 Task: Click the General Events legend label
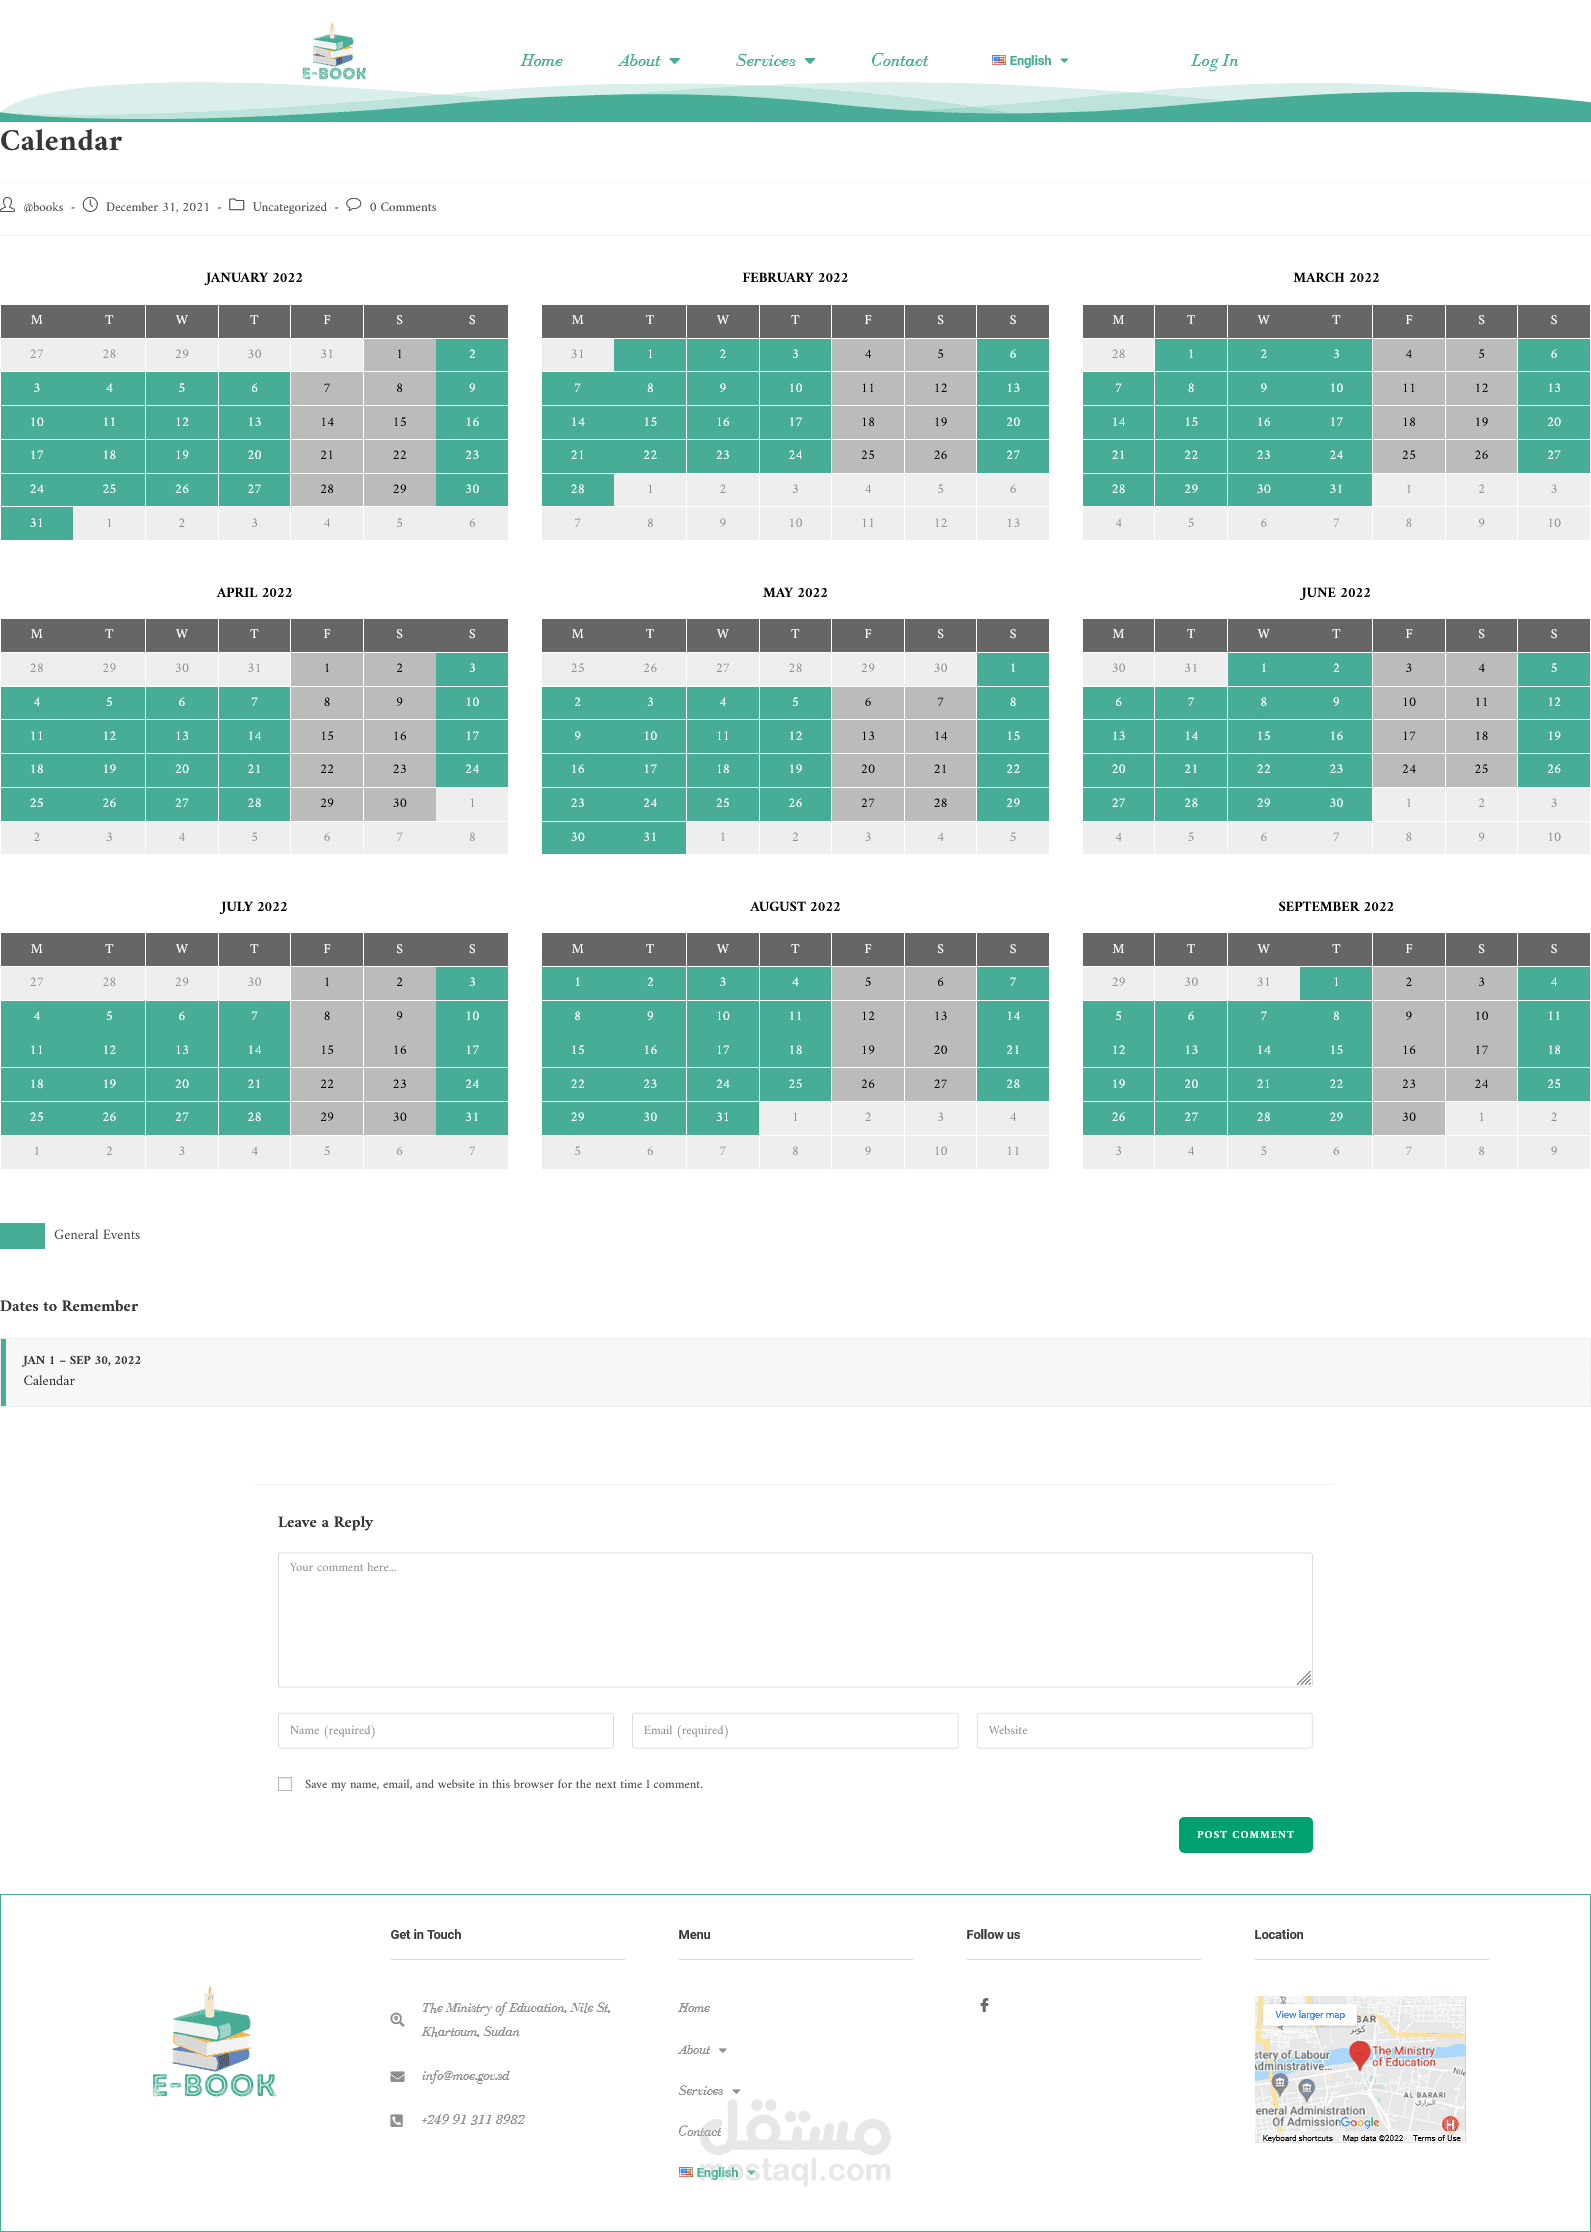click(x=97, y=1235)
